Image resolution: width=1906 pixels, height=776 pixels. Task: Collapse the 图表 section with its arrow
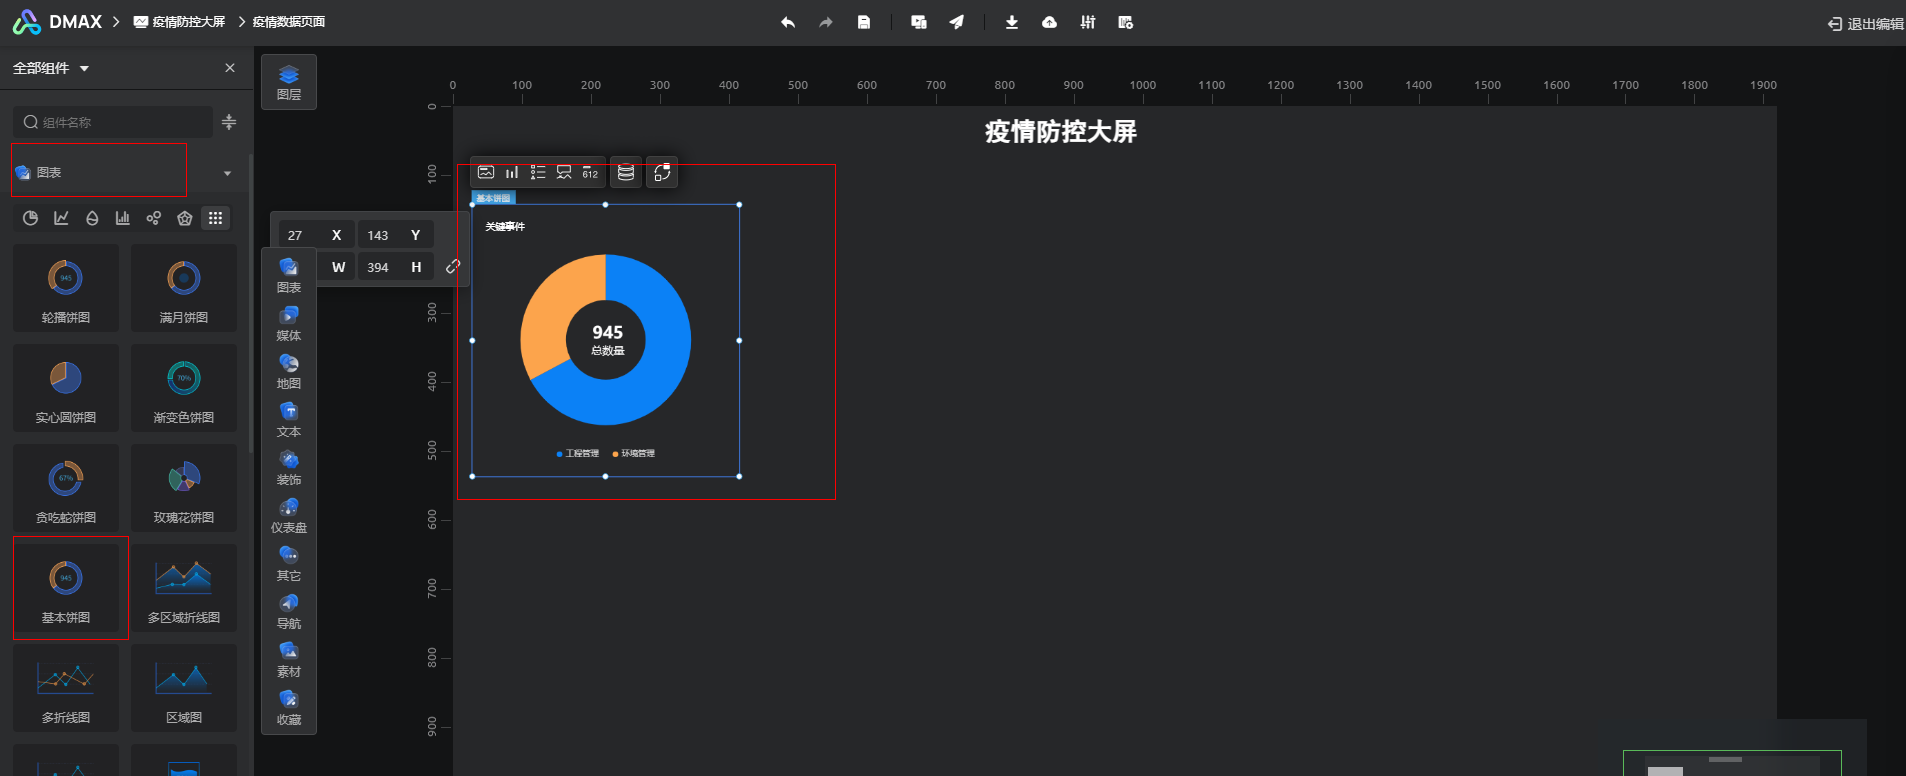point(227,173)
